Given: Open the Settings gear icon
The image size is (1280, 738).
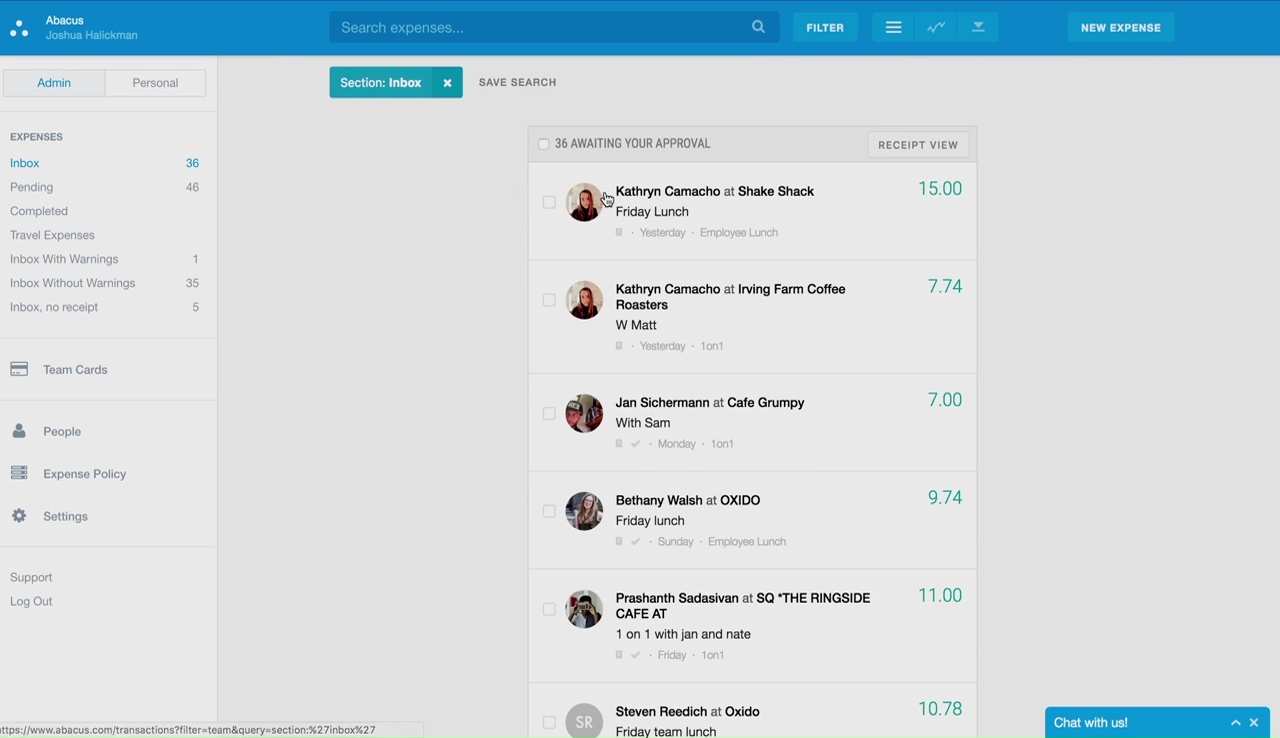Looking at the screenshot, I should point(19,516).
